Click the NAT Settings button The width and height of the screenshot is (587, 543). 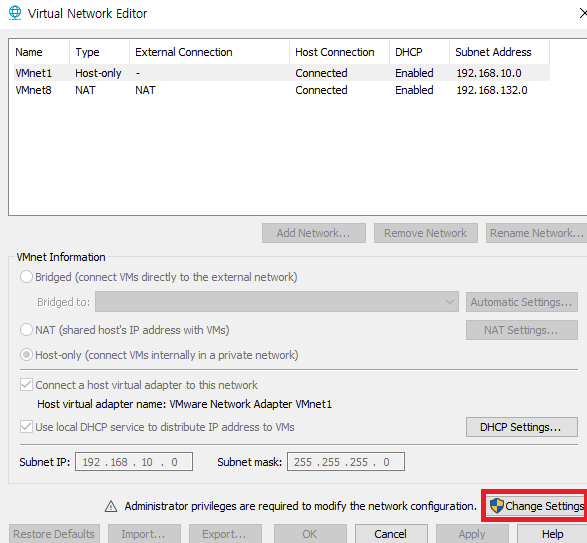[x=521, y=330]
